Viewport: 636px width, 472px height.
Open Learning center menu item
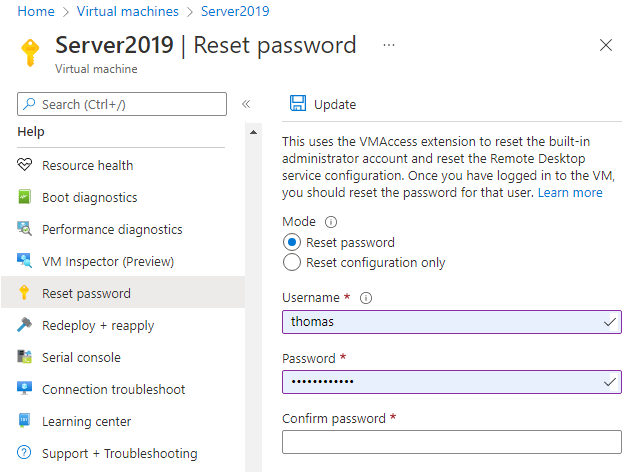coord(86,421)
